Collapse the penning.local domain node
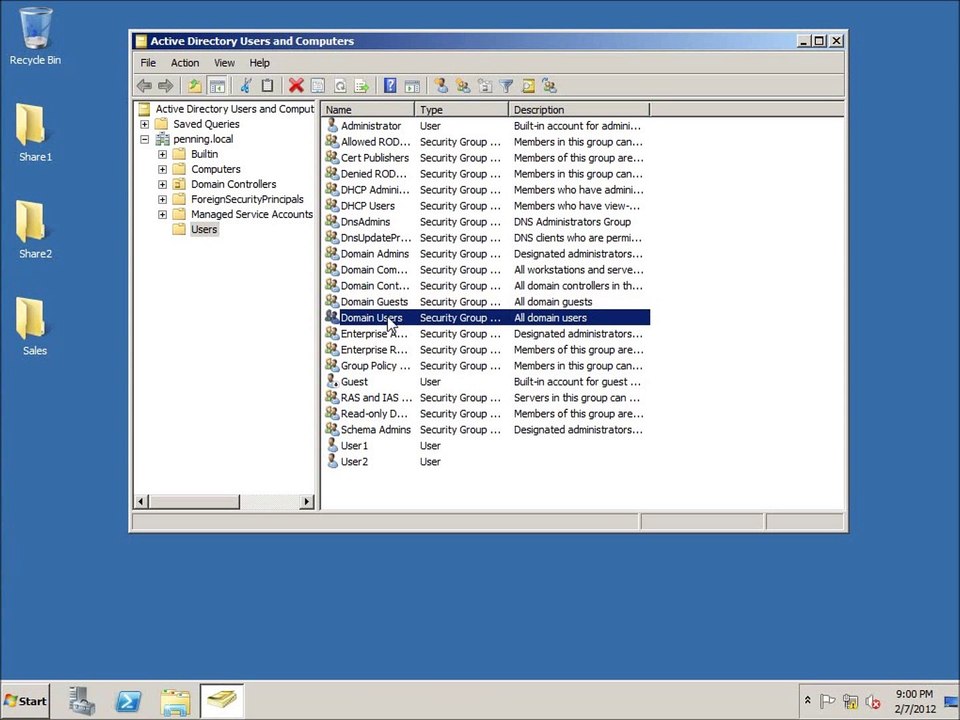Viewport: 960px width, 720px height. click(x=144, y=139)
